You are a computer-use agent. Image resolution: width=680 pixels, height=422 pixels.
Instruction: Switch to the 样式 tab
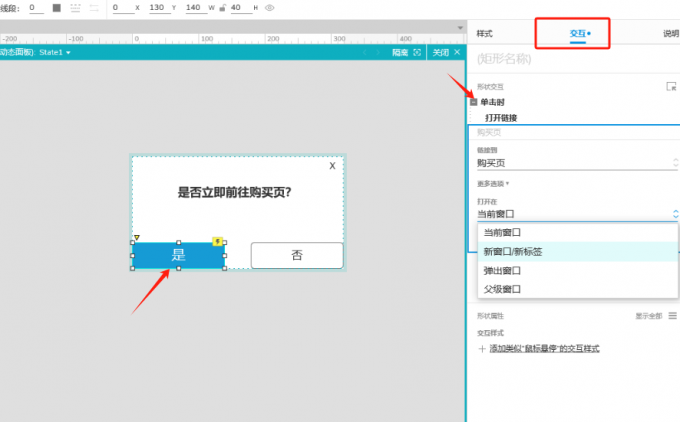pyautogui.click(x=484, y=33)
